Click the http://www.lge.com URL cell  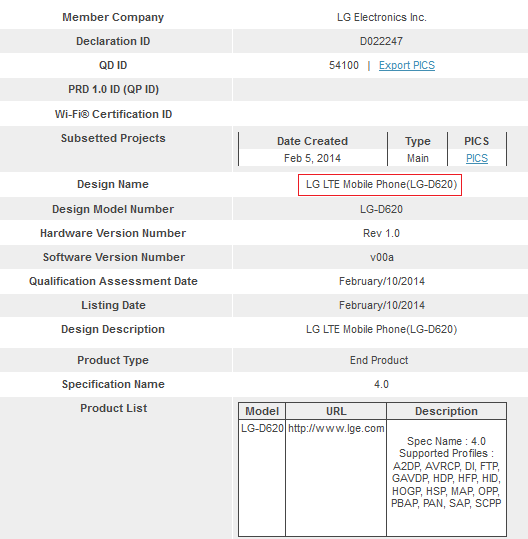pos(336,429)
